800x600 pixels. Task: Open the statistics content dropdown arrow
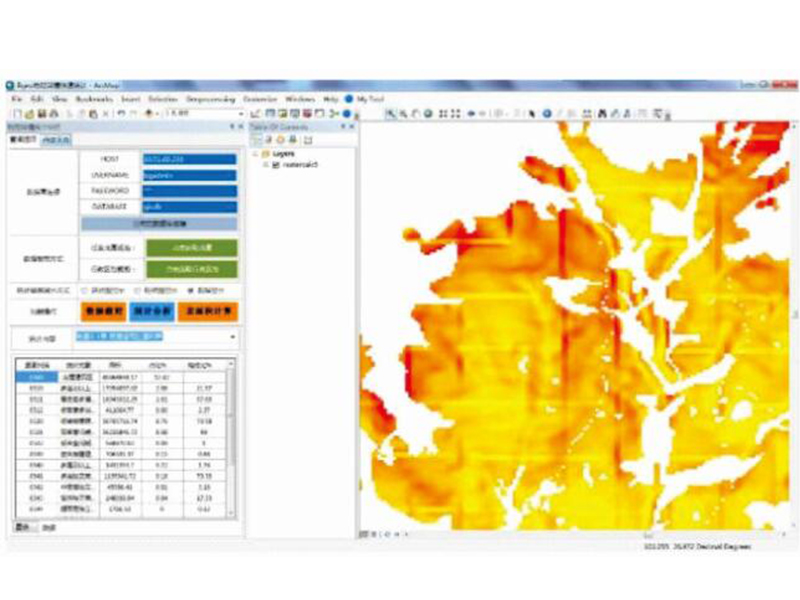pos(233,337)
